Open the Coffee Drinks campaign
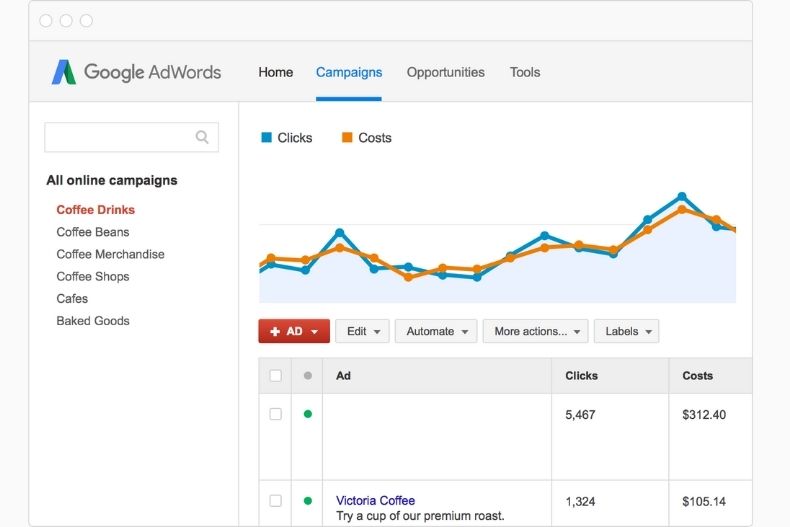 pyautogui.click(x=96, y=210)
